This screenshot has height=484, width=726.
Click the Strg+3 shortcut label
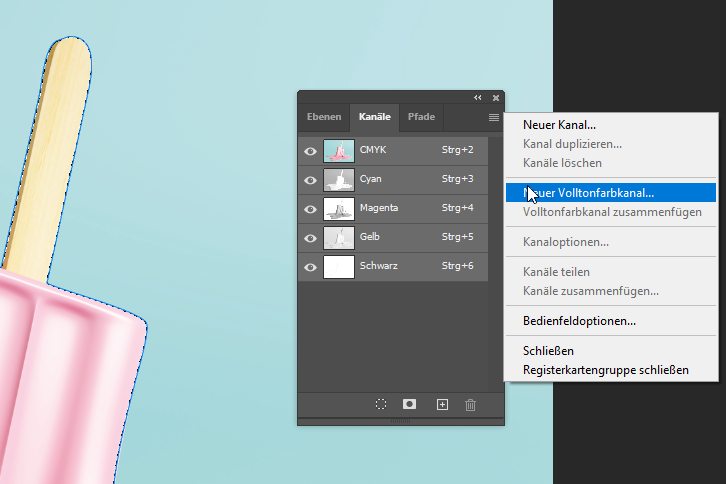tap(457, 179)
